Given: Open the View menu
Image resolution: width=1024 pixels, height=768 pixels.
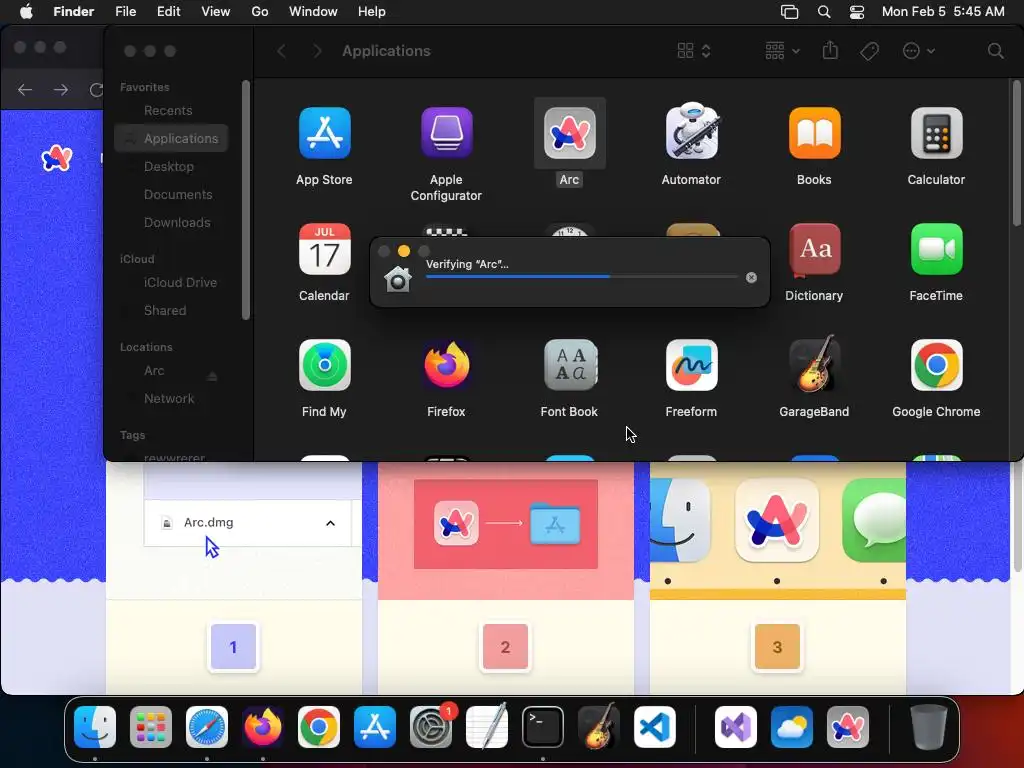Looking at the screenshot, I should [215, 12].
